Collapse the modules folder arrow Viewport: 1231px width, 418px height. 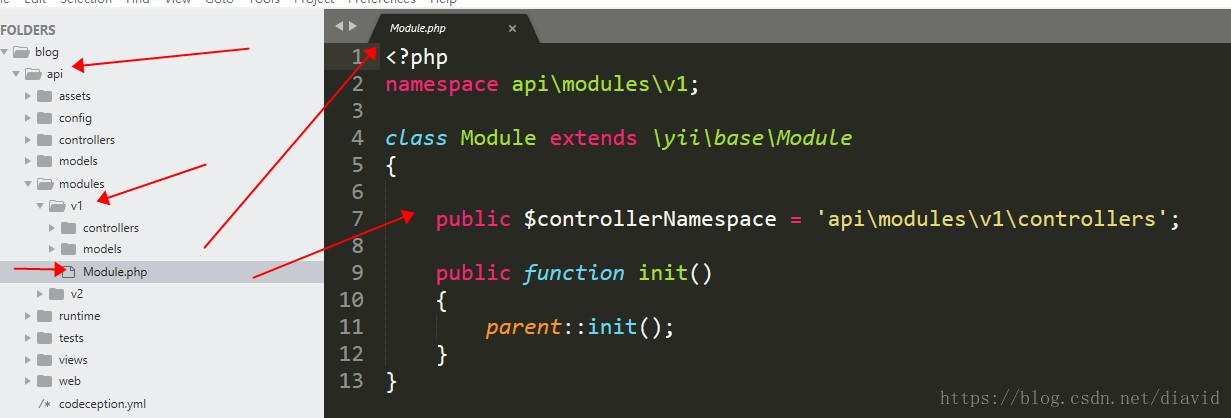coord(28,184)
